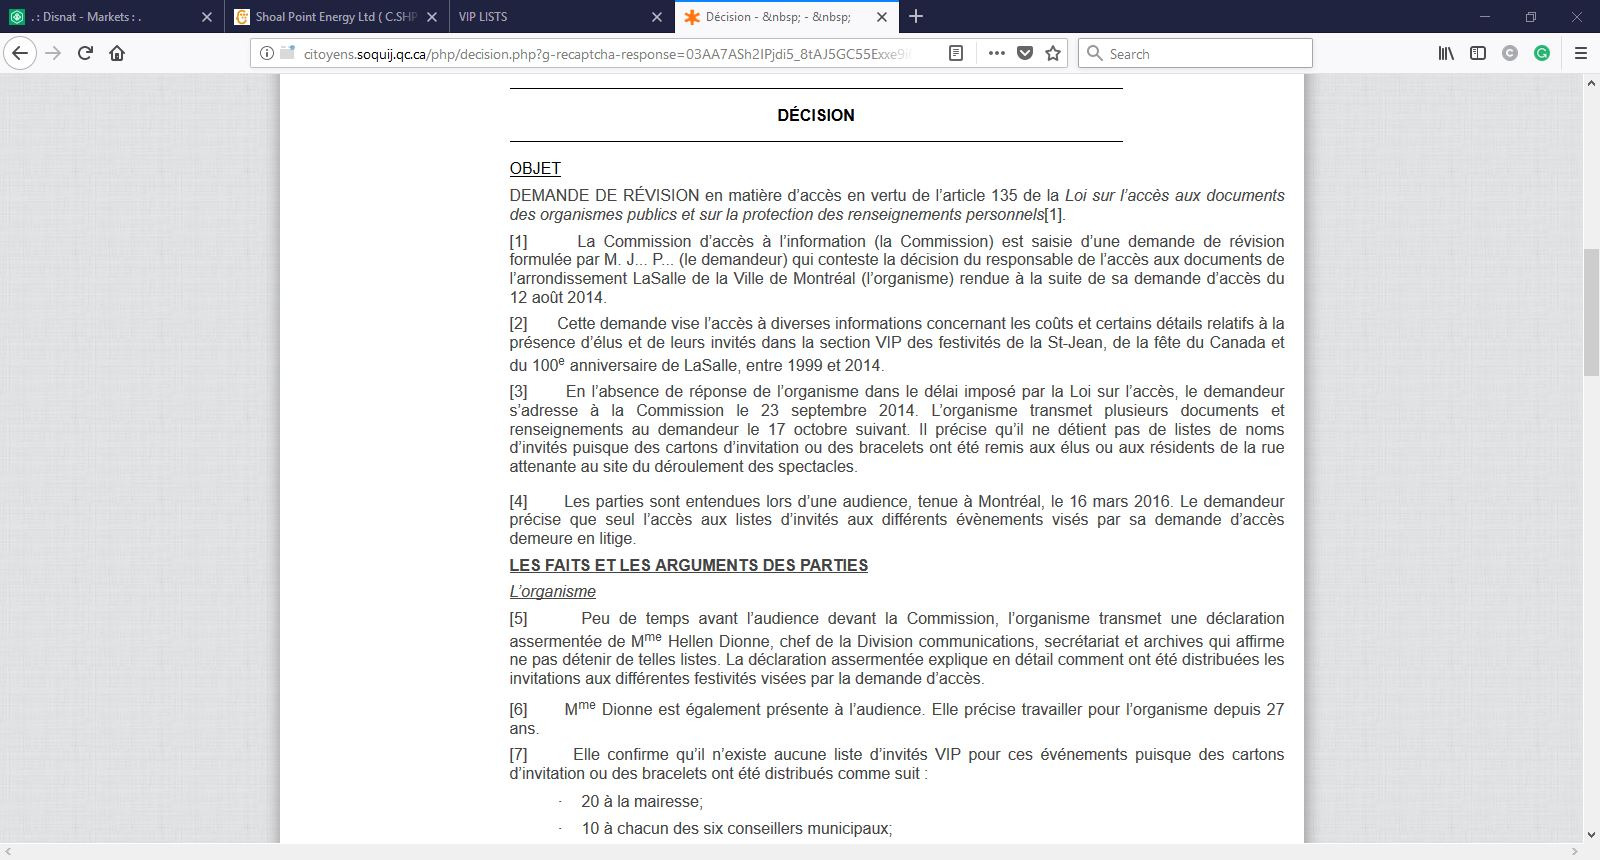Click paragraph number [2]

point(518,323)
